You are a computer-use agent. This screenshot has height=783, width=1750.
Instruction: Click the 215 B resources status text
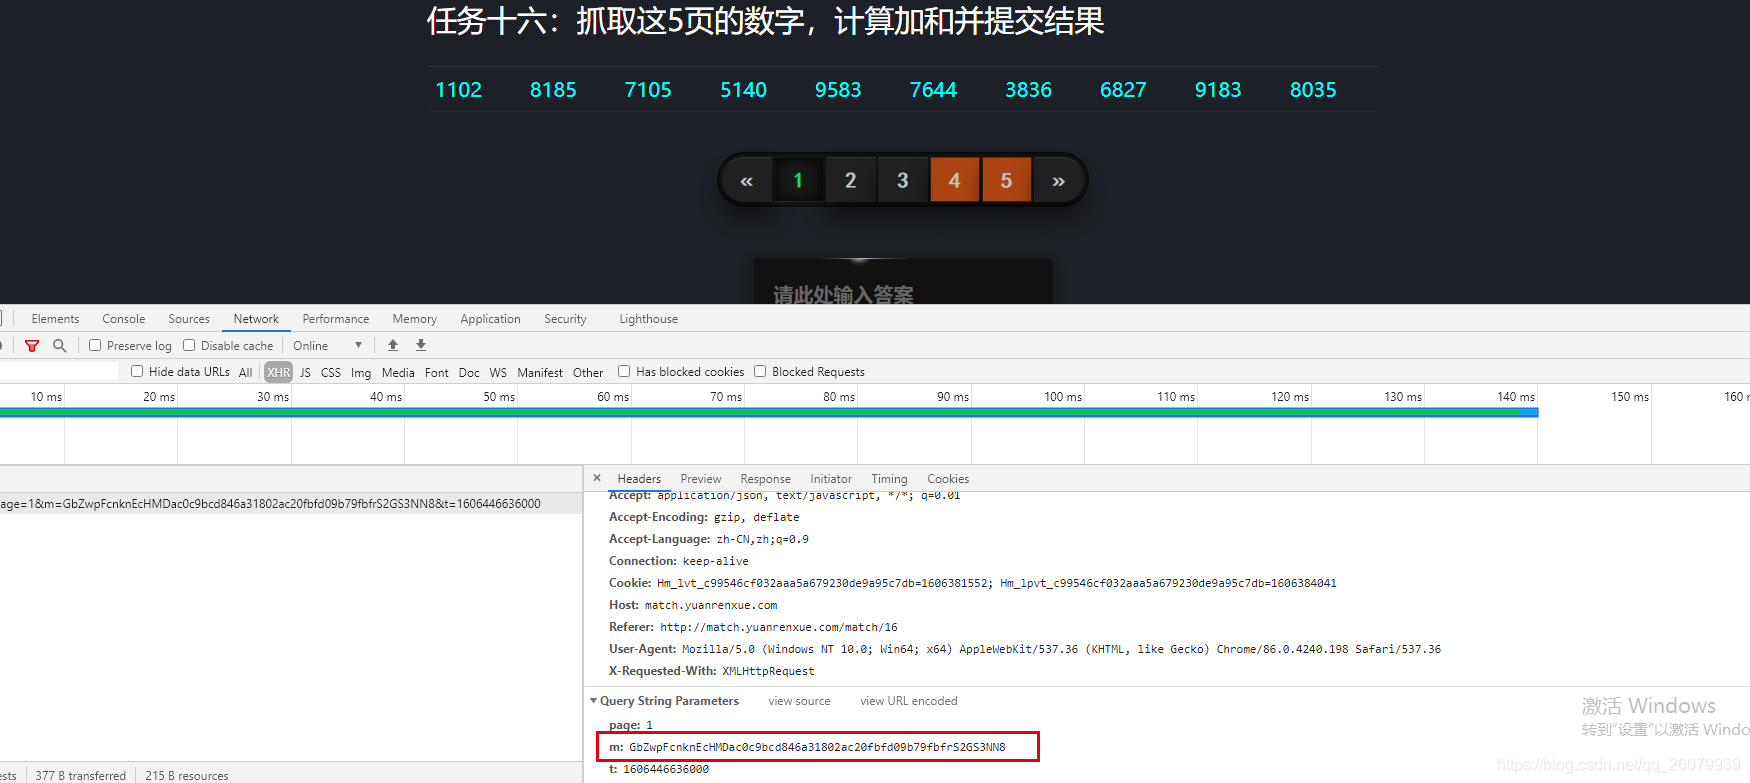187,775
